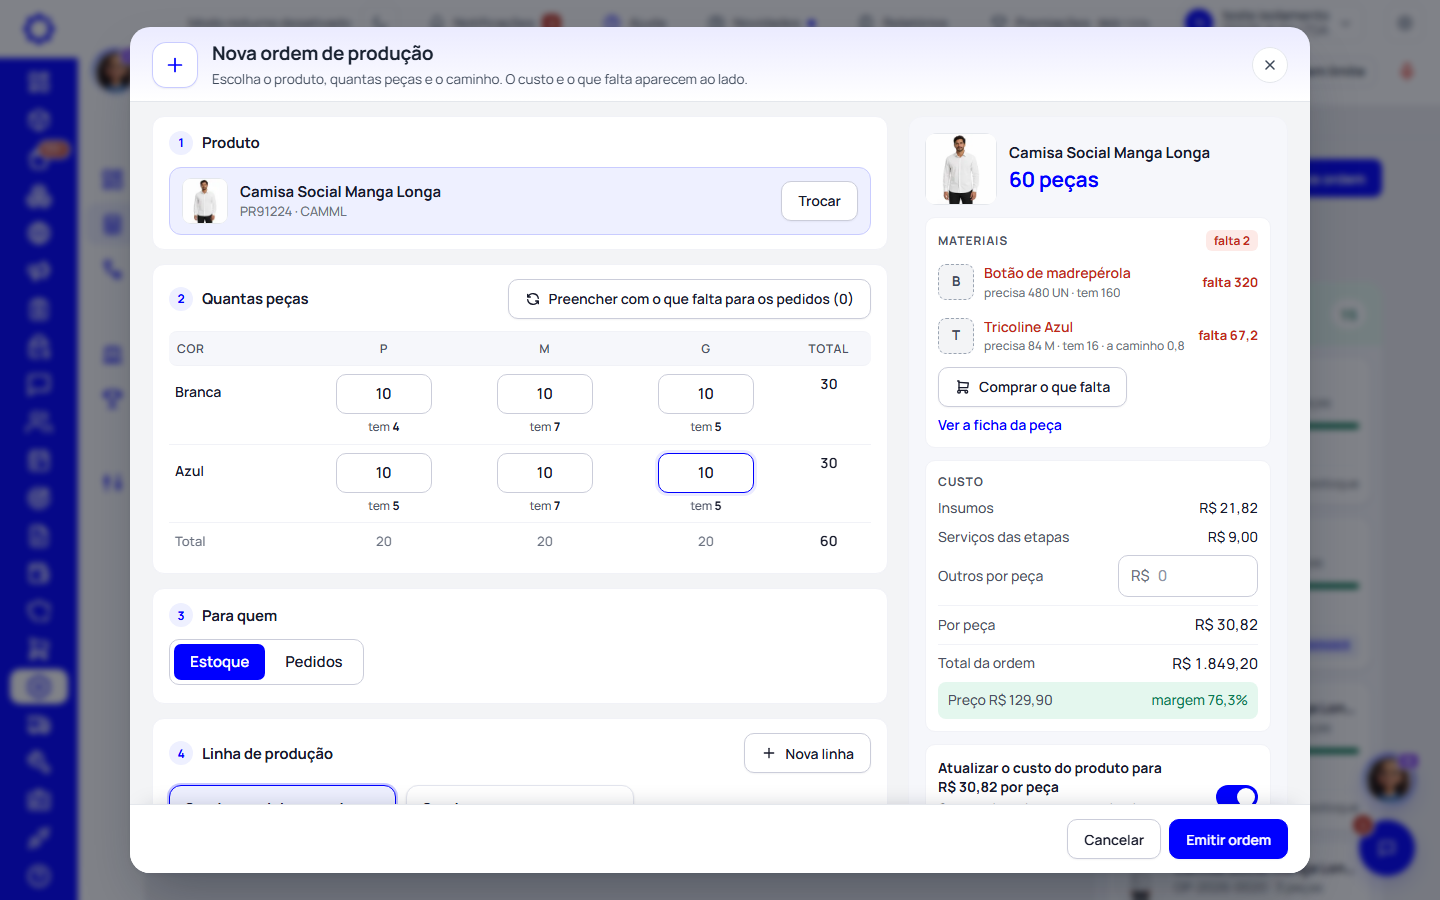The height and width of the screenshot is (900, 1440).
Task: Click the 60 peças summary text
Action: (1054, 180)
